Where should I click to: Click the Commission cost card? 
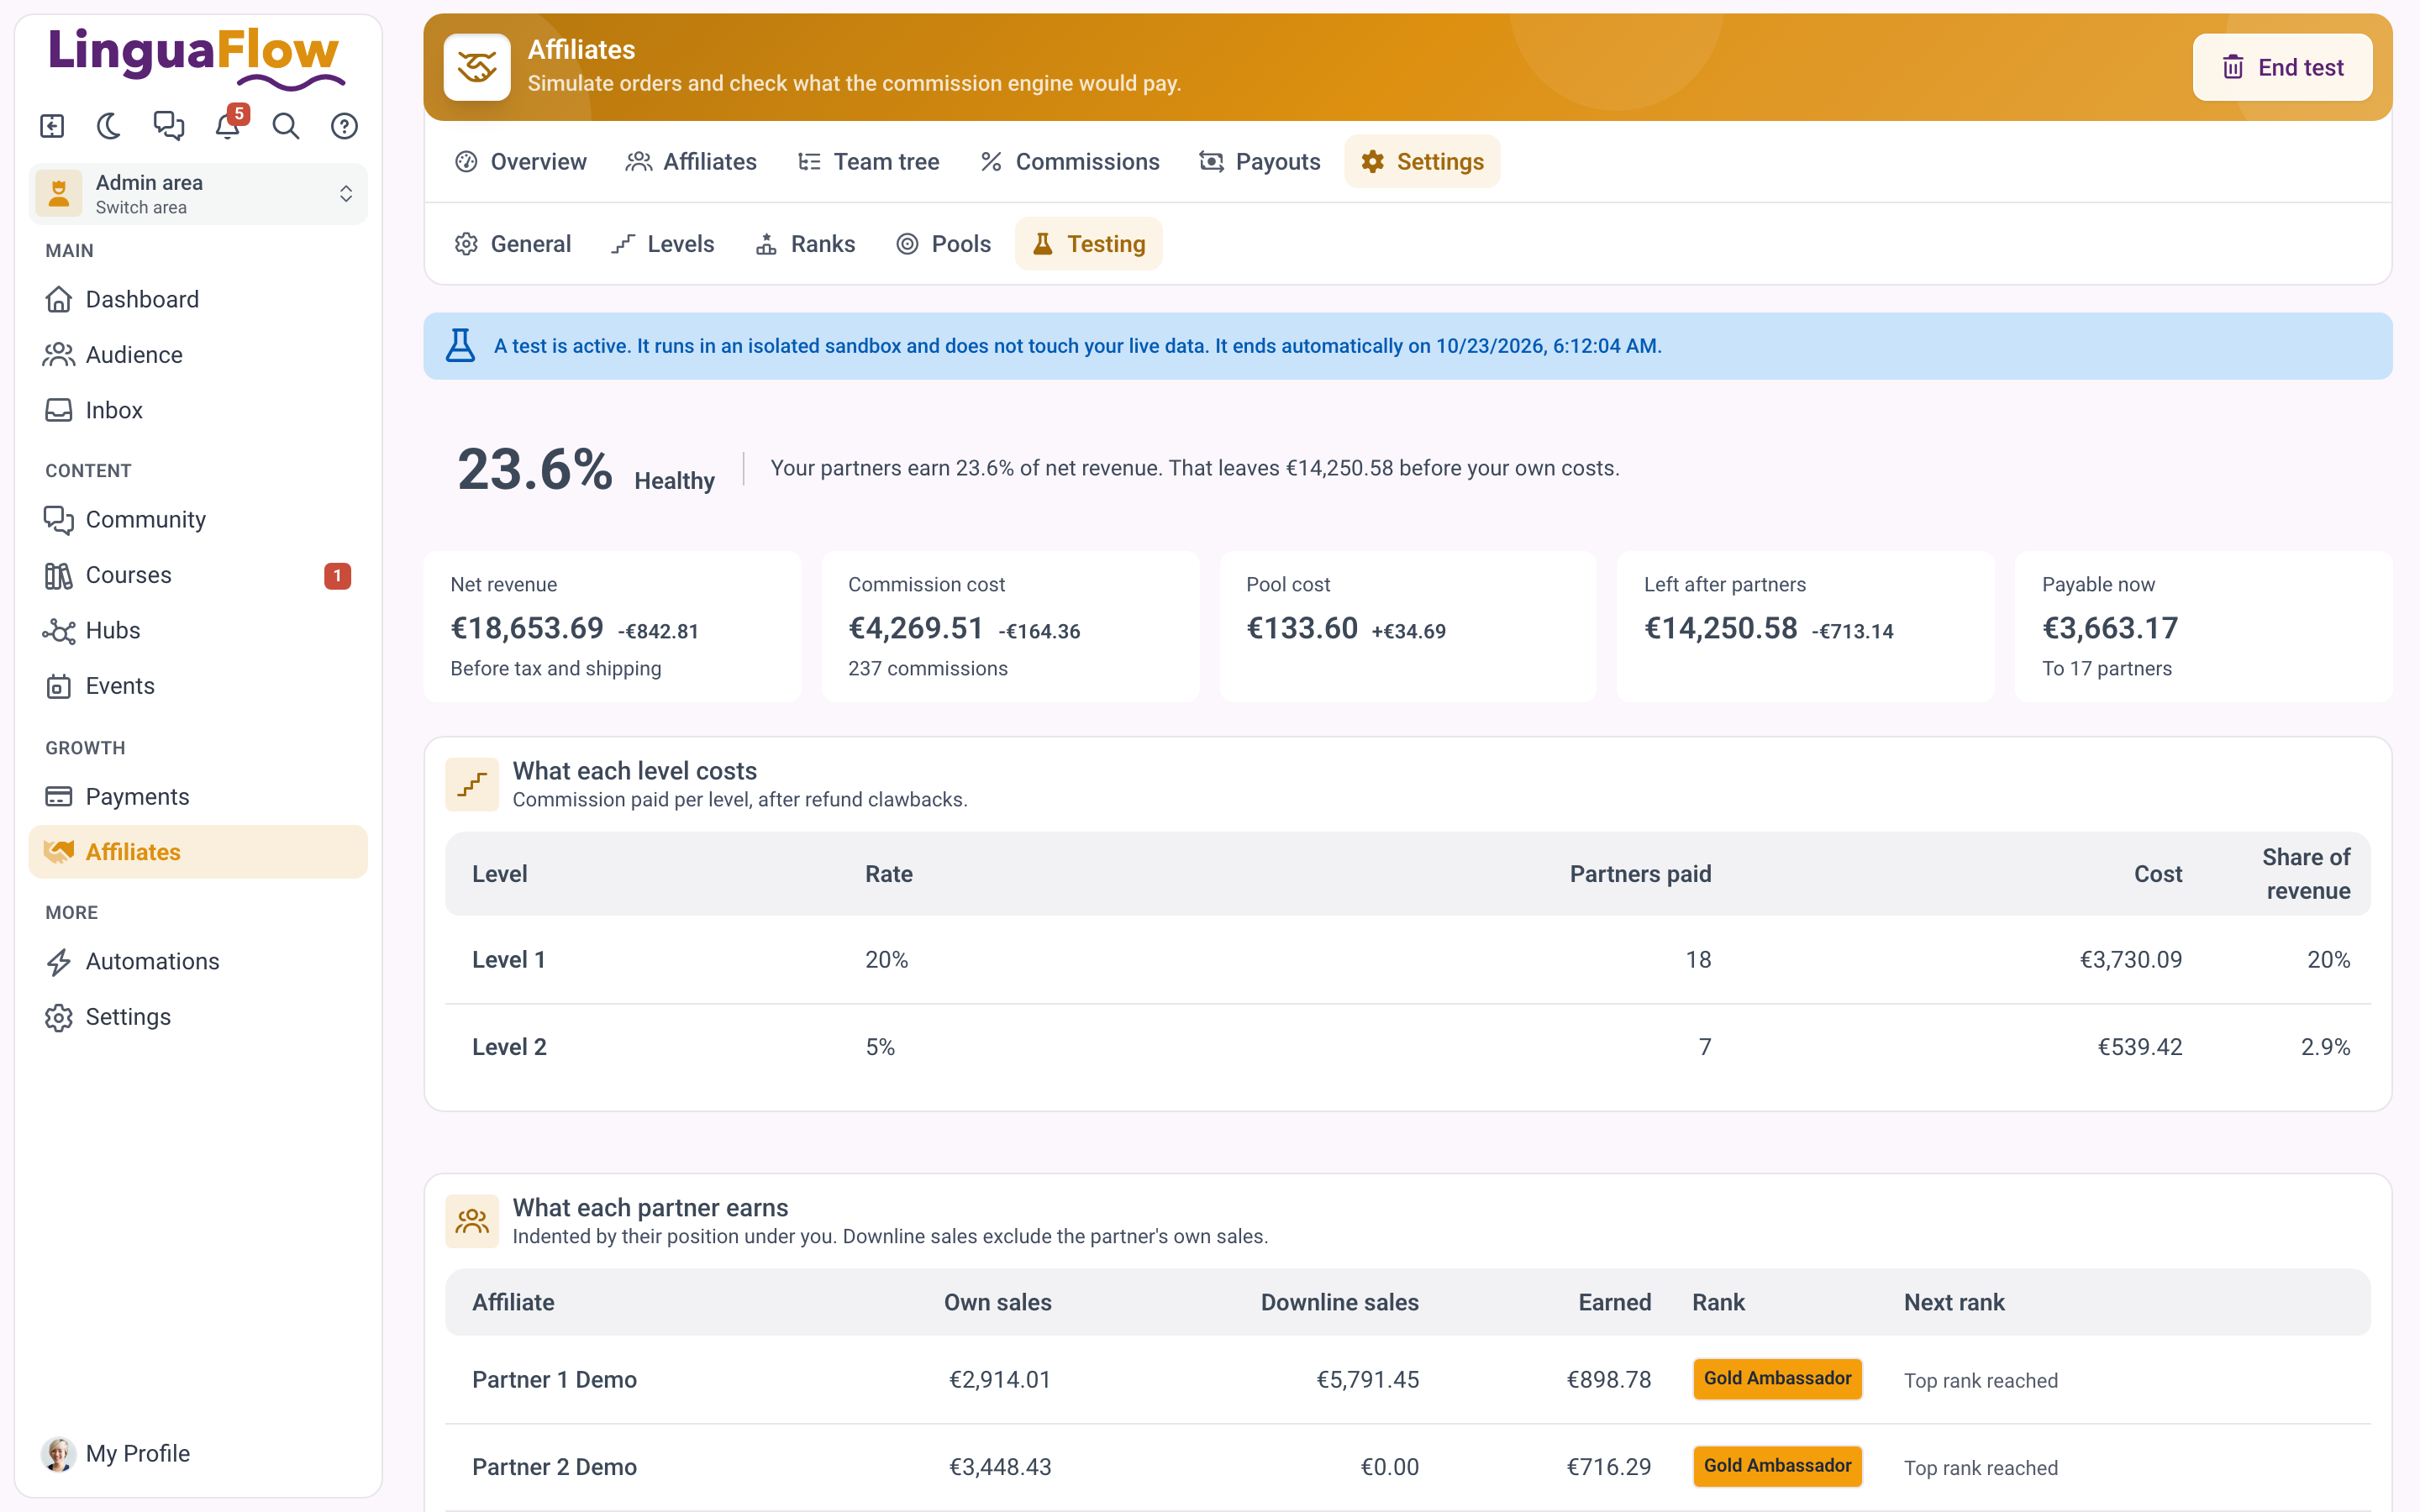[1010, 627]
